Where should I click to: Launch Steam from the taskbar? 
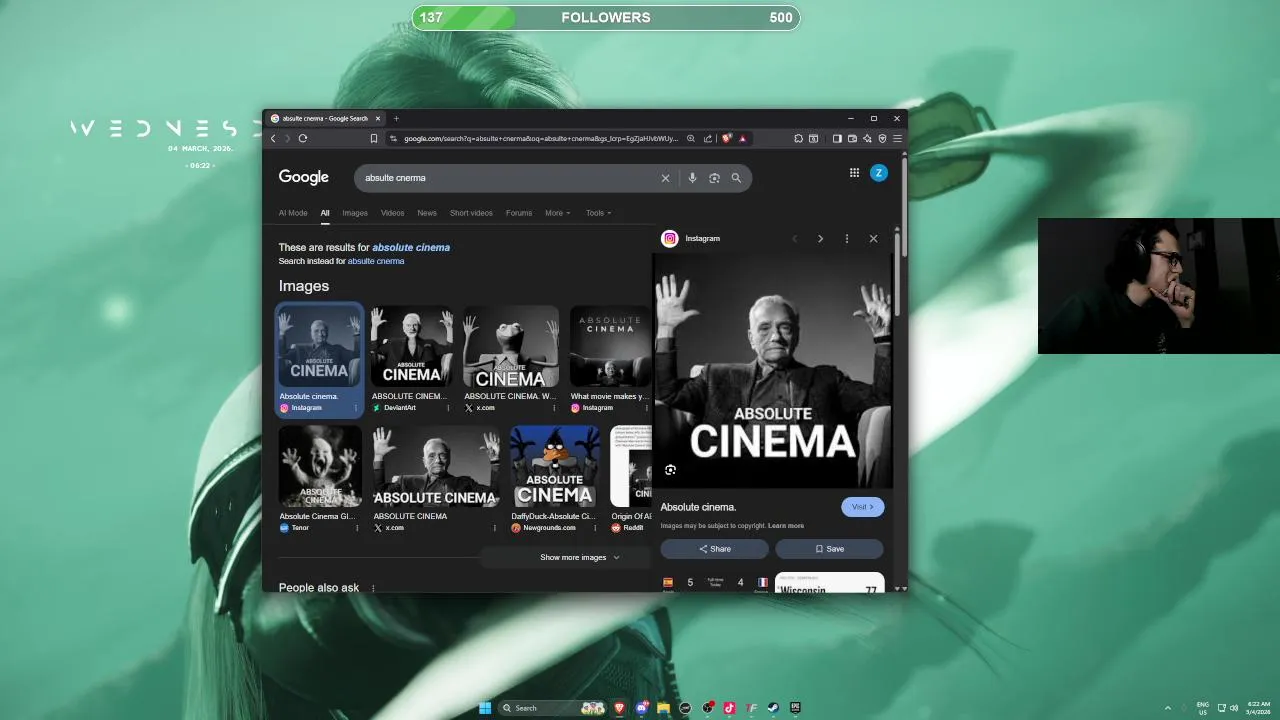point(773,708)
